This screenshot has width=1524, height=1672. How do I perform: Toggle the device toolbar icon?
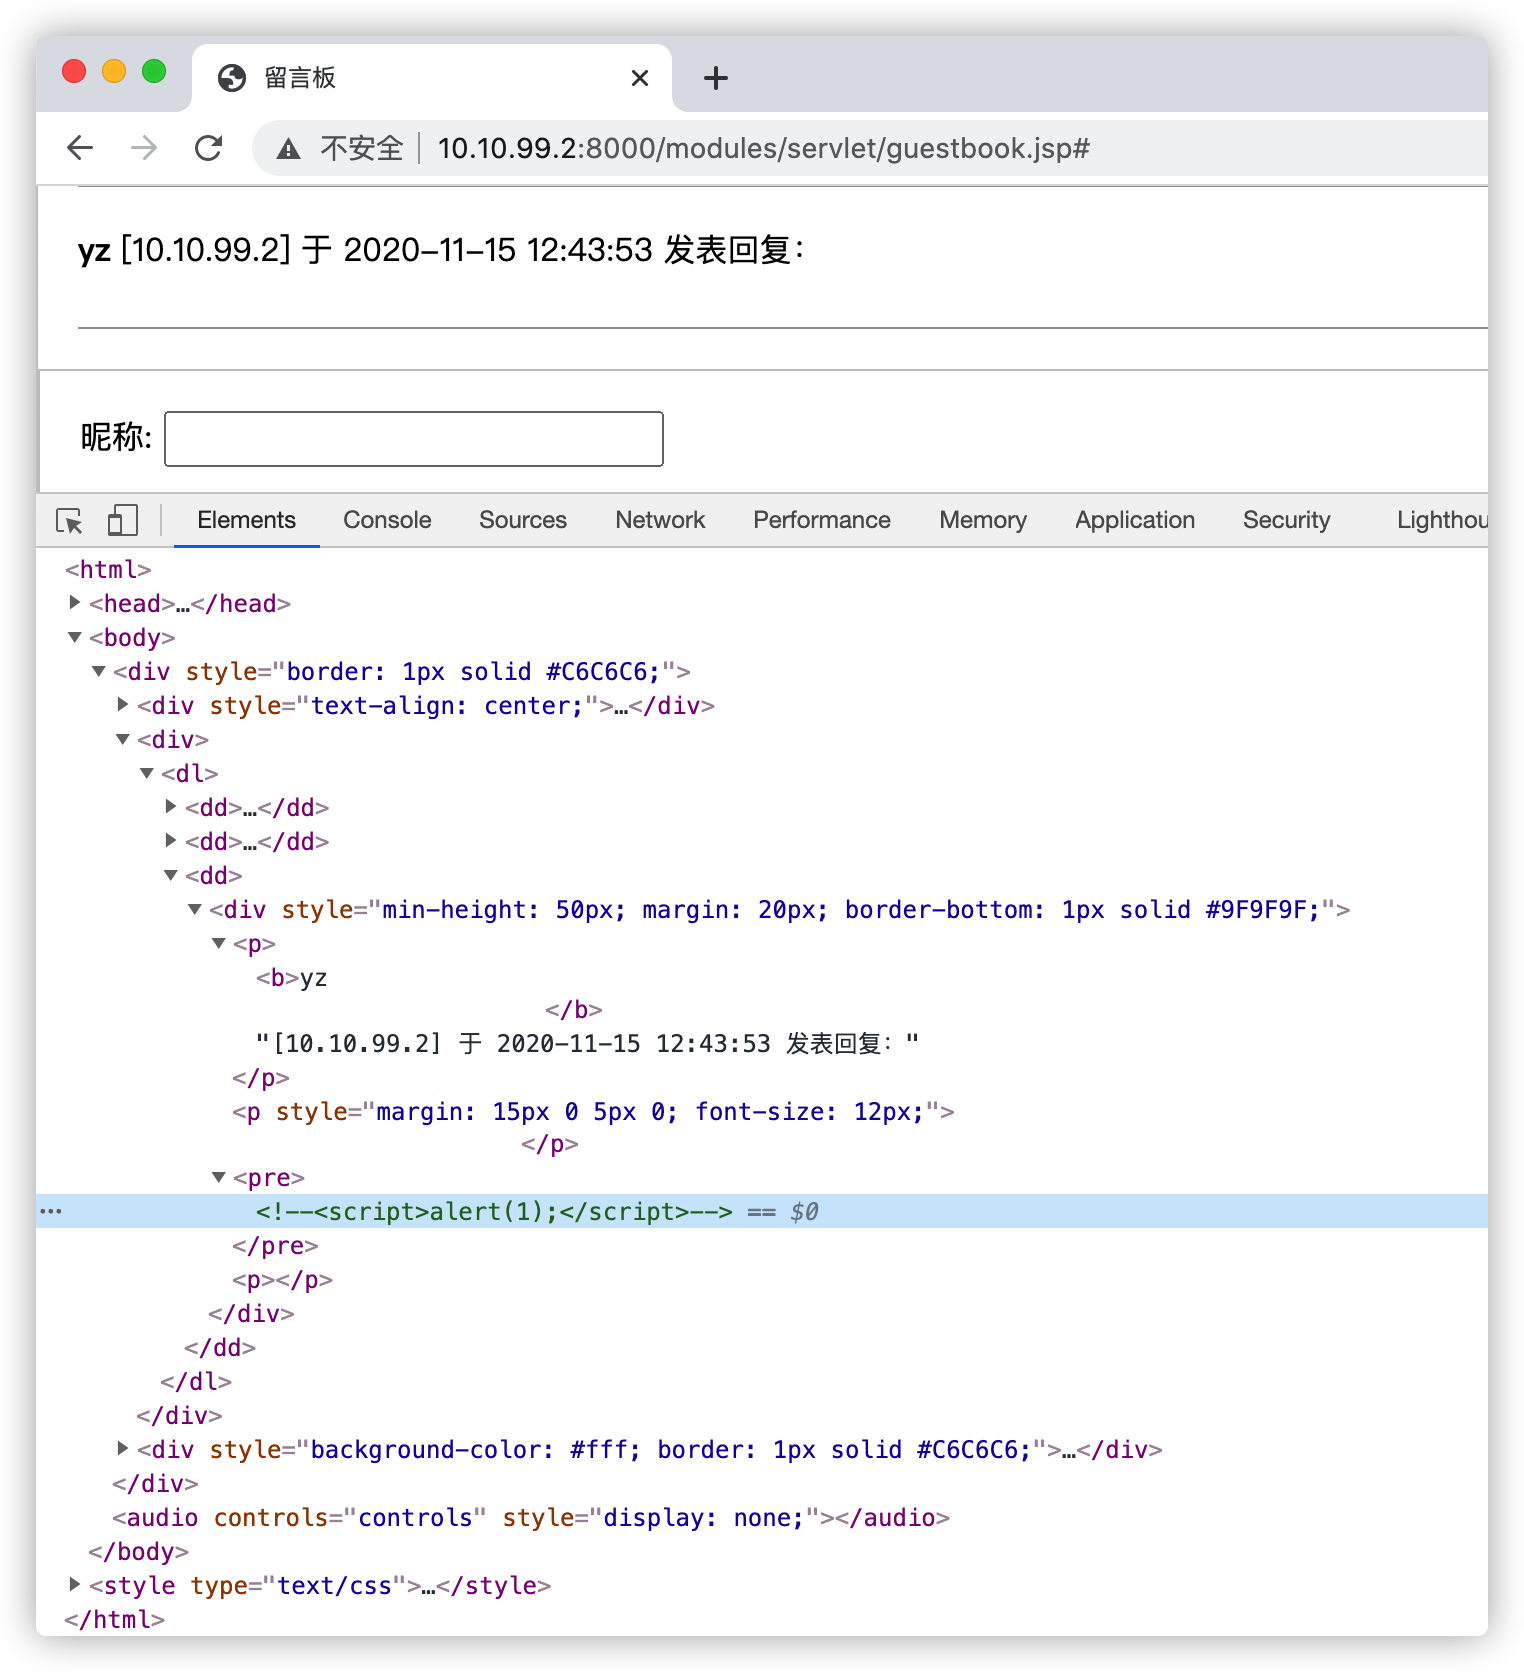pos(122,520)
